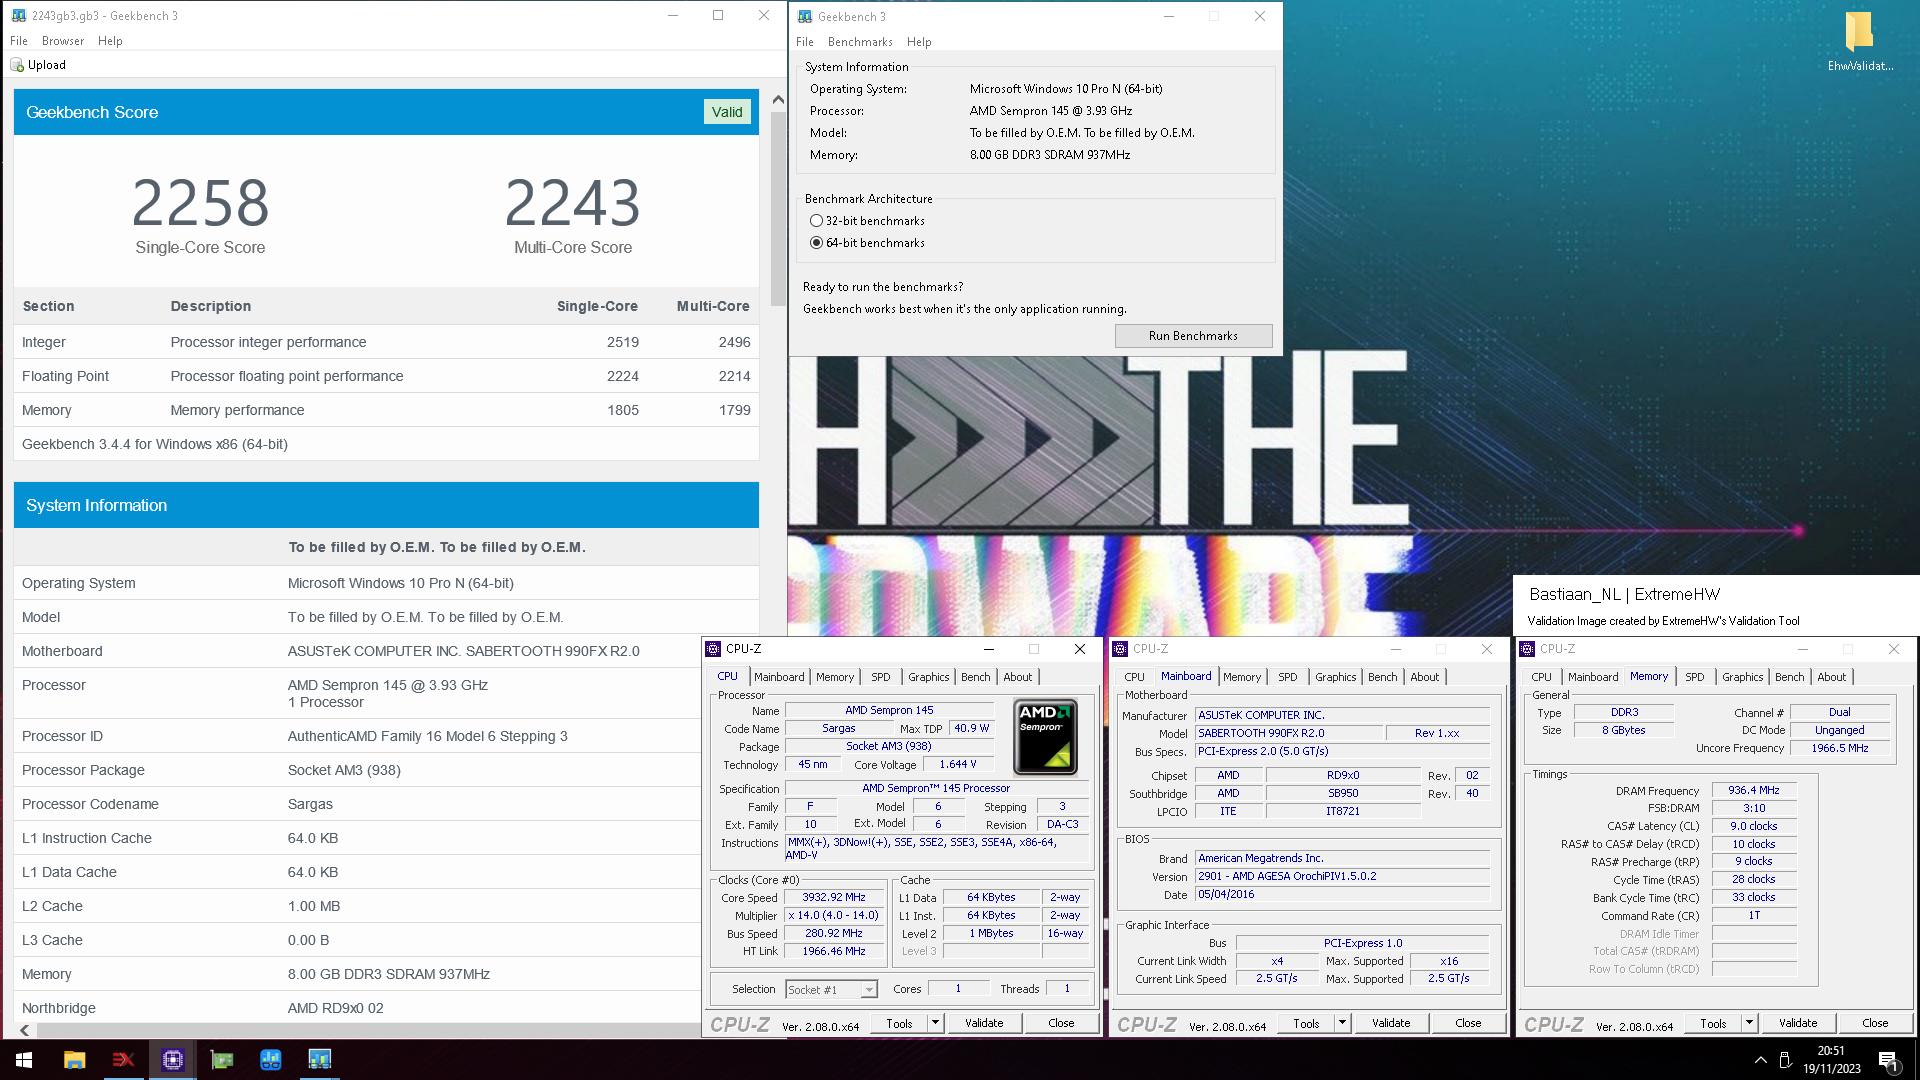The height and width of the screenshot is (1080, 1920).
Task: Open the File menu in the results window
Action: [19, 41]
